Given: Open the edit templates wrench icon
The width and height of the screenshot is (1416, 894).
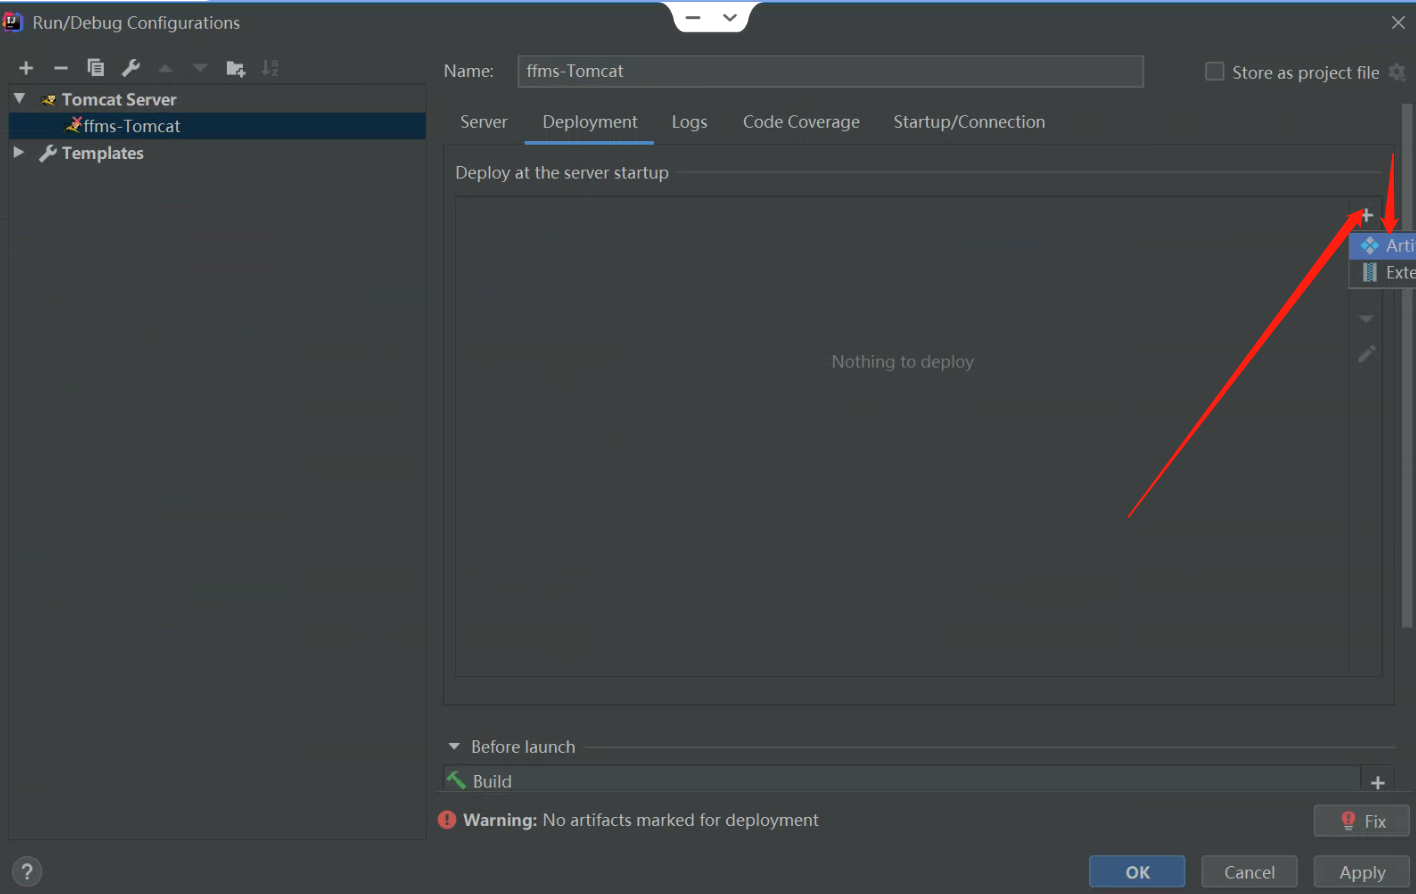Looking at the screenshot, I should (x=131, y=68).
